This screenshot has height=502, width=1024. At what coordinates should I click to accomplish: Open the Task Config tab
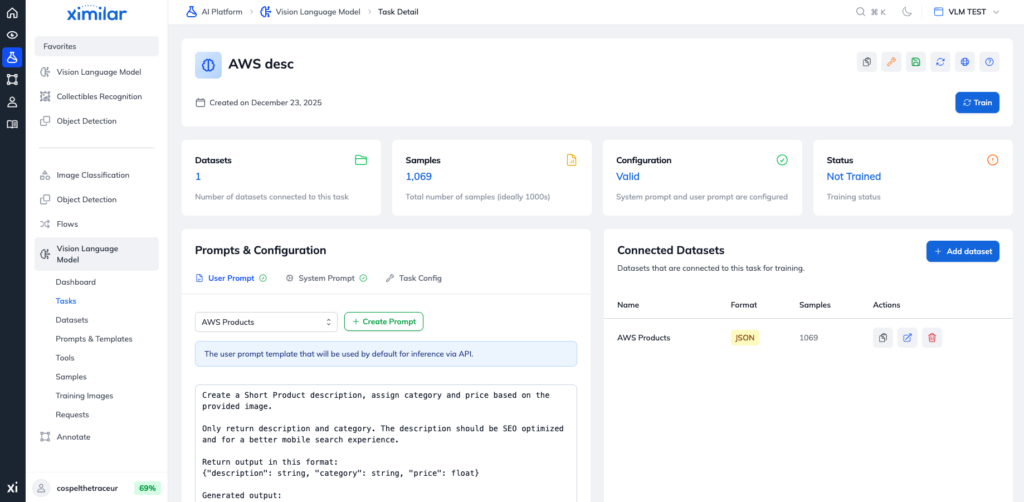pyautogui.click(x=413, y=278)
